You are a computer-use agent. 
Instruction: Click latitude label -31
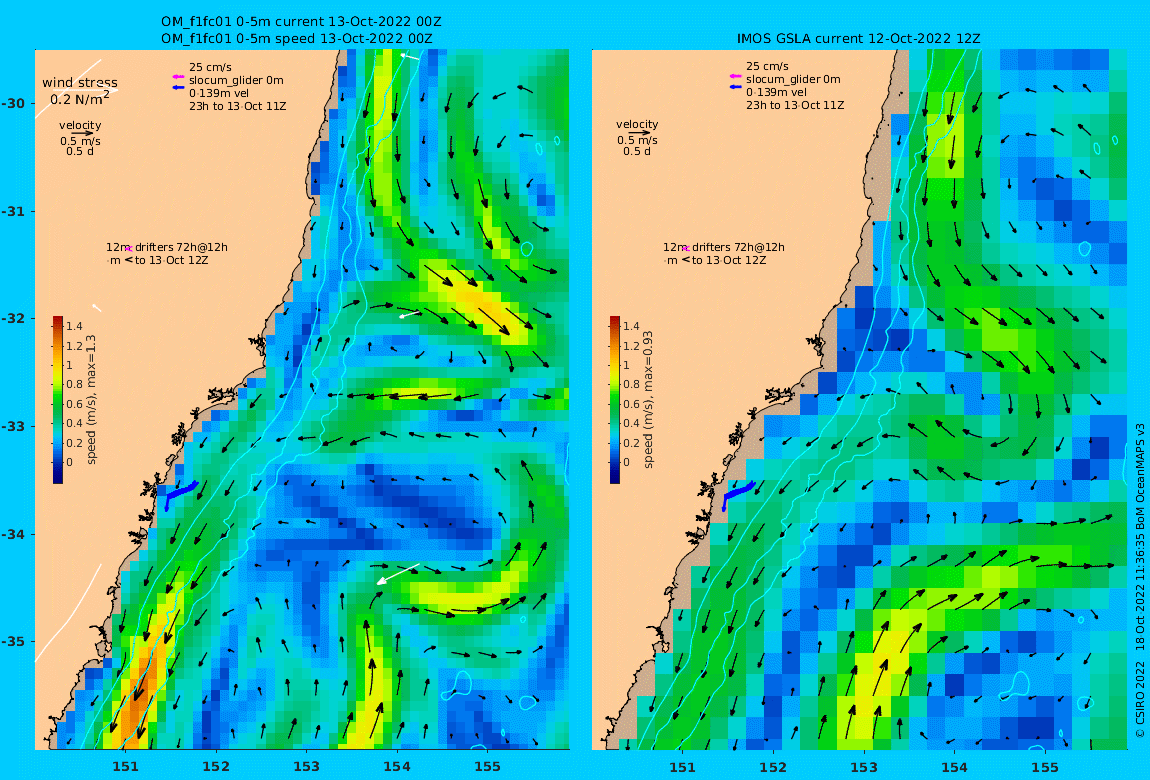[12, 211]
